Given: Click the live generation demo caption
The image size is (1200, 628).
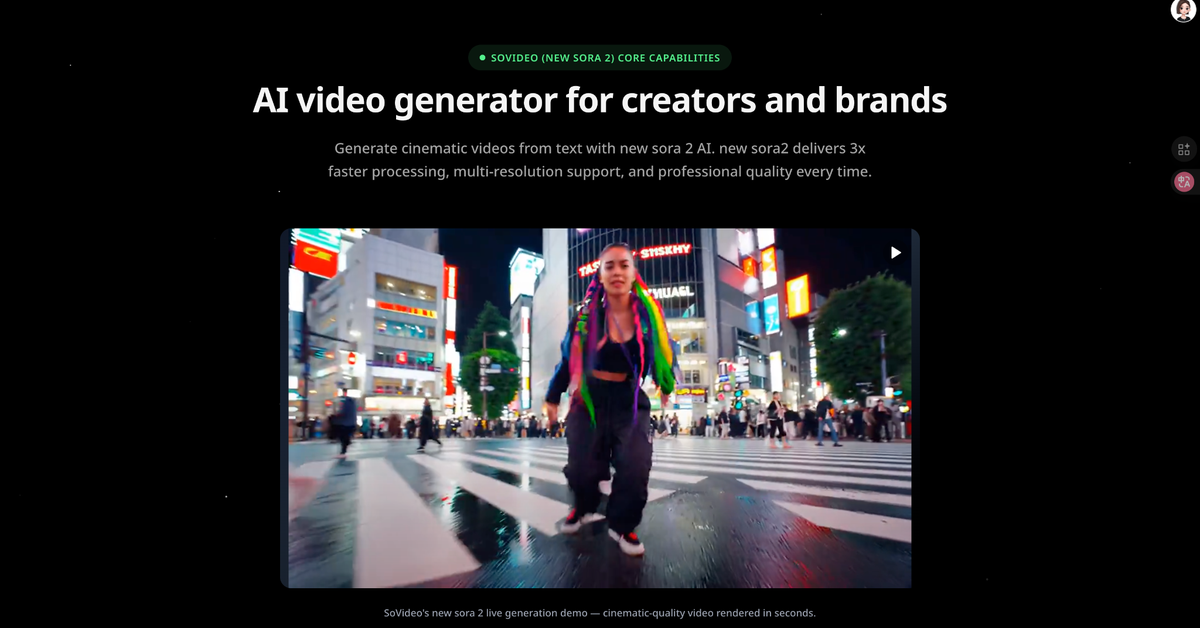Looking at the screenshot, I should point(600,612).
